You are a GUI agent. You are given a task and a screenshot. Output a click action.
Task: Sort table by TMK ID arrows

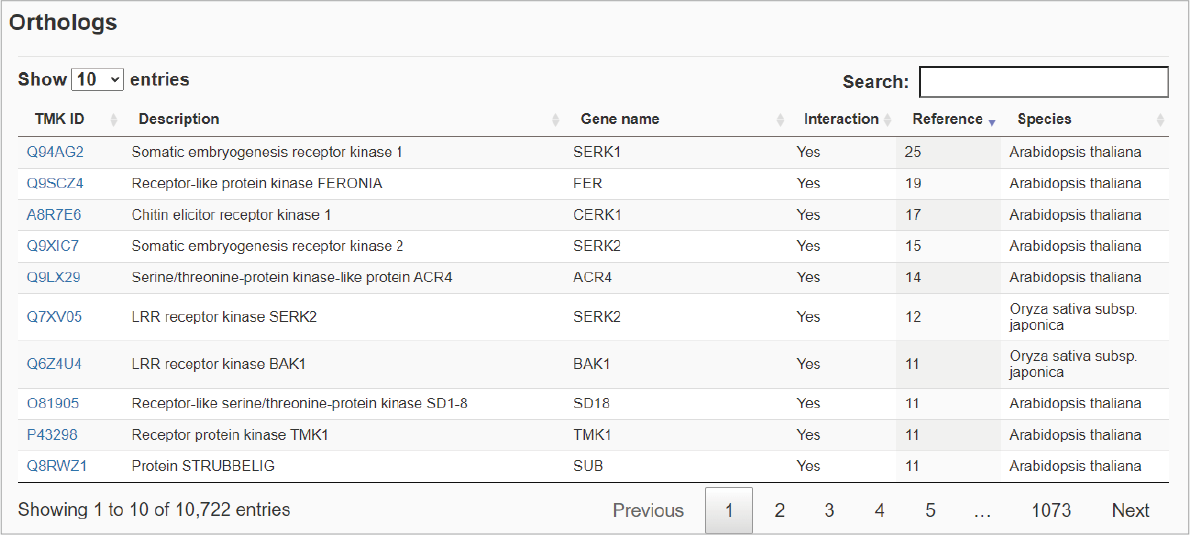click(115, 120)
